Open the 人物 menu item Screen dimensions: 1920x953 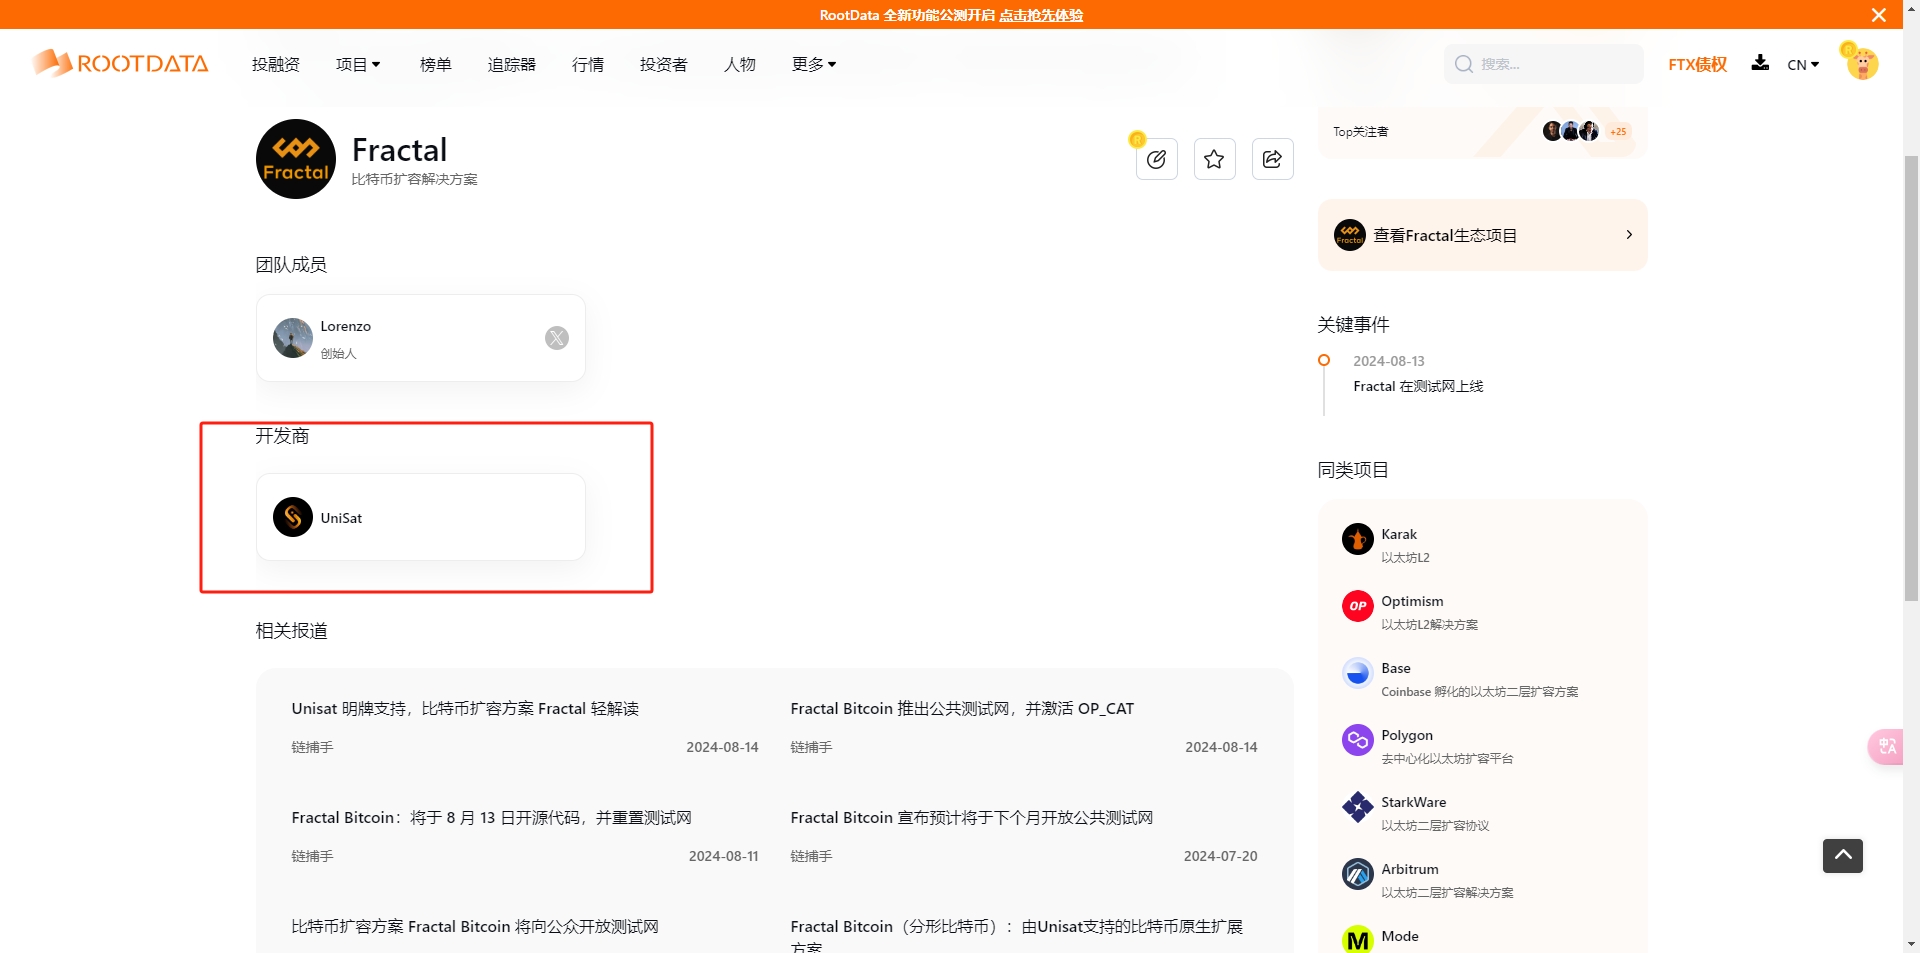[x=740, y=64]
